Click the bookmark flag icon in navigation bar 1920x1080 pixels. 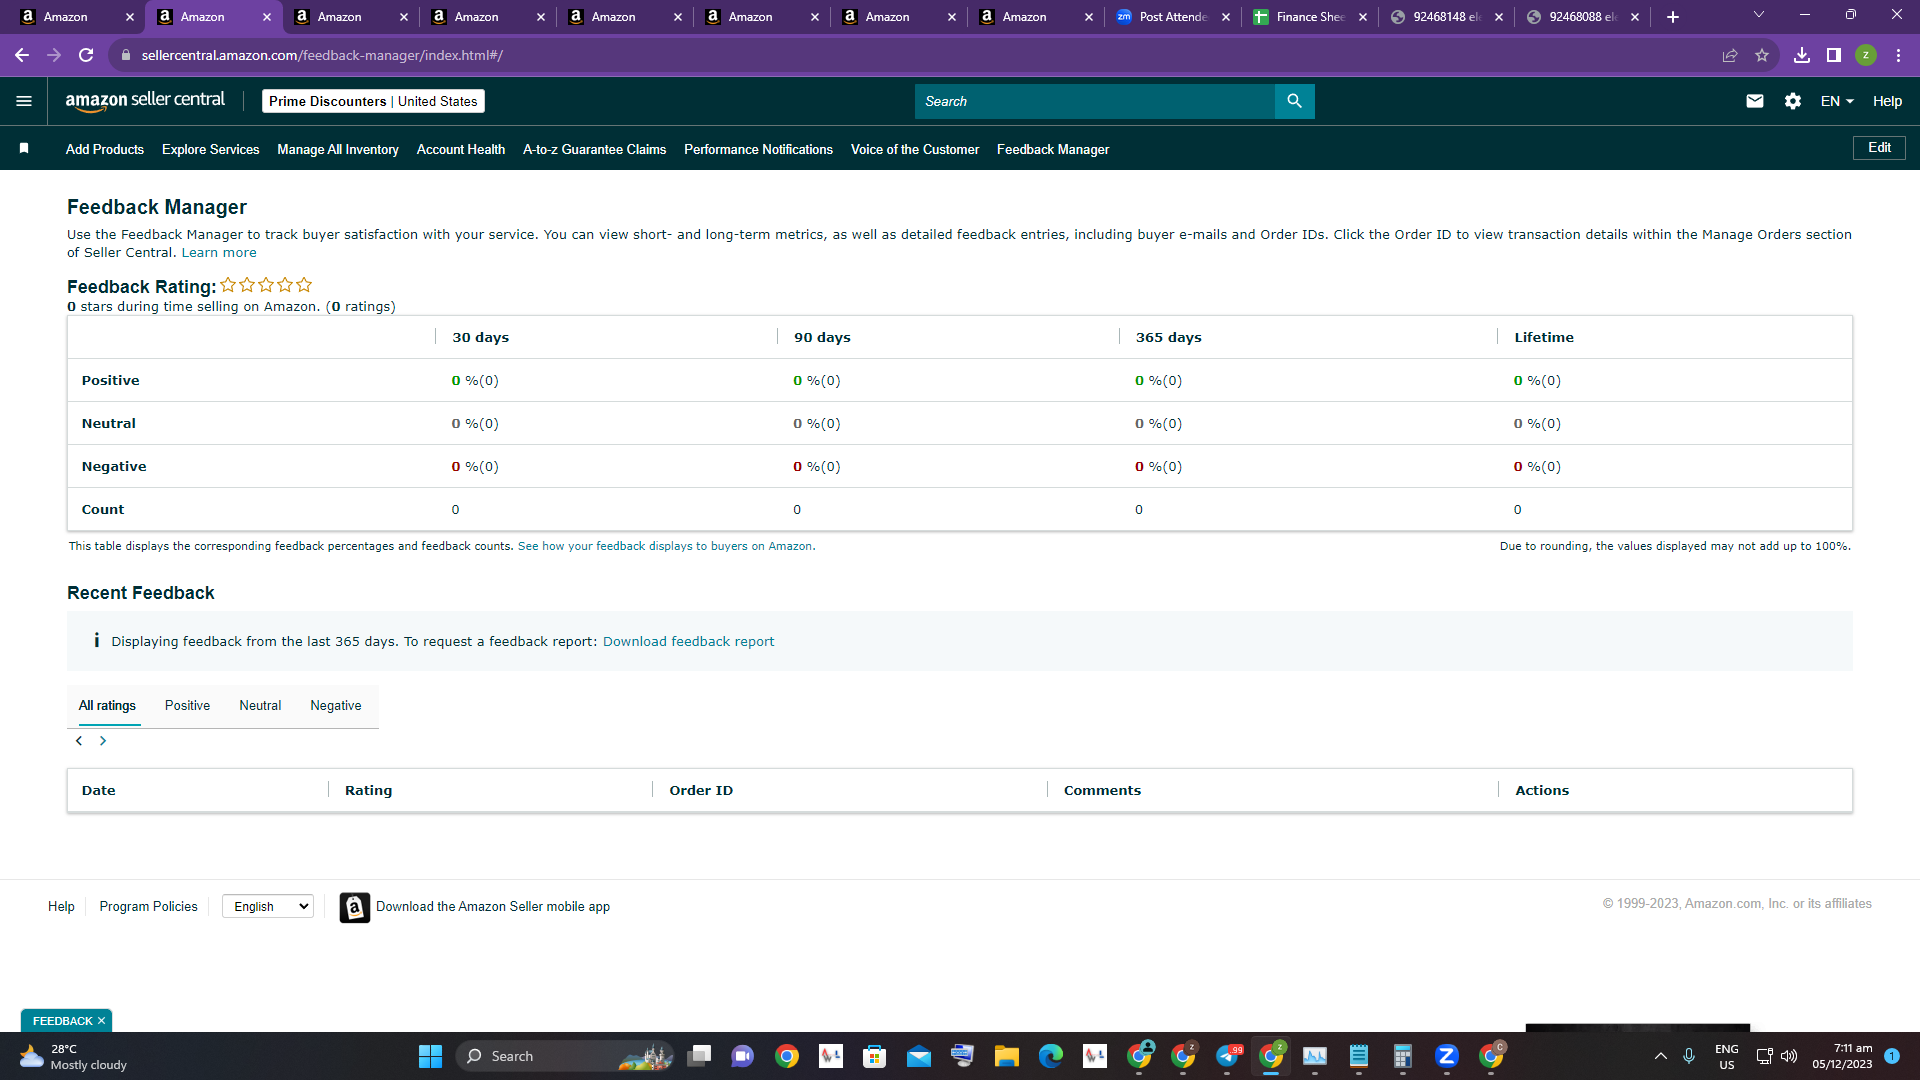click(24, 149)
